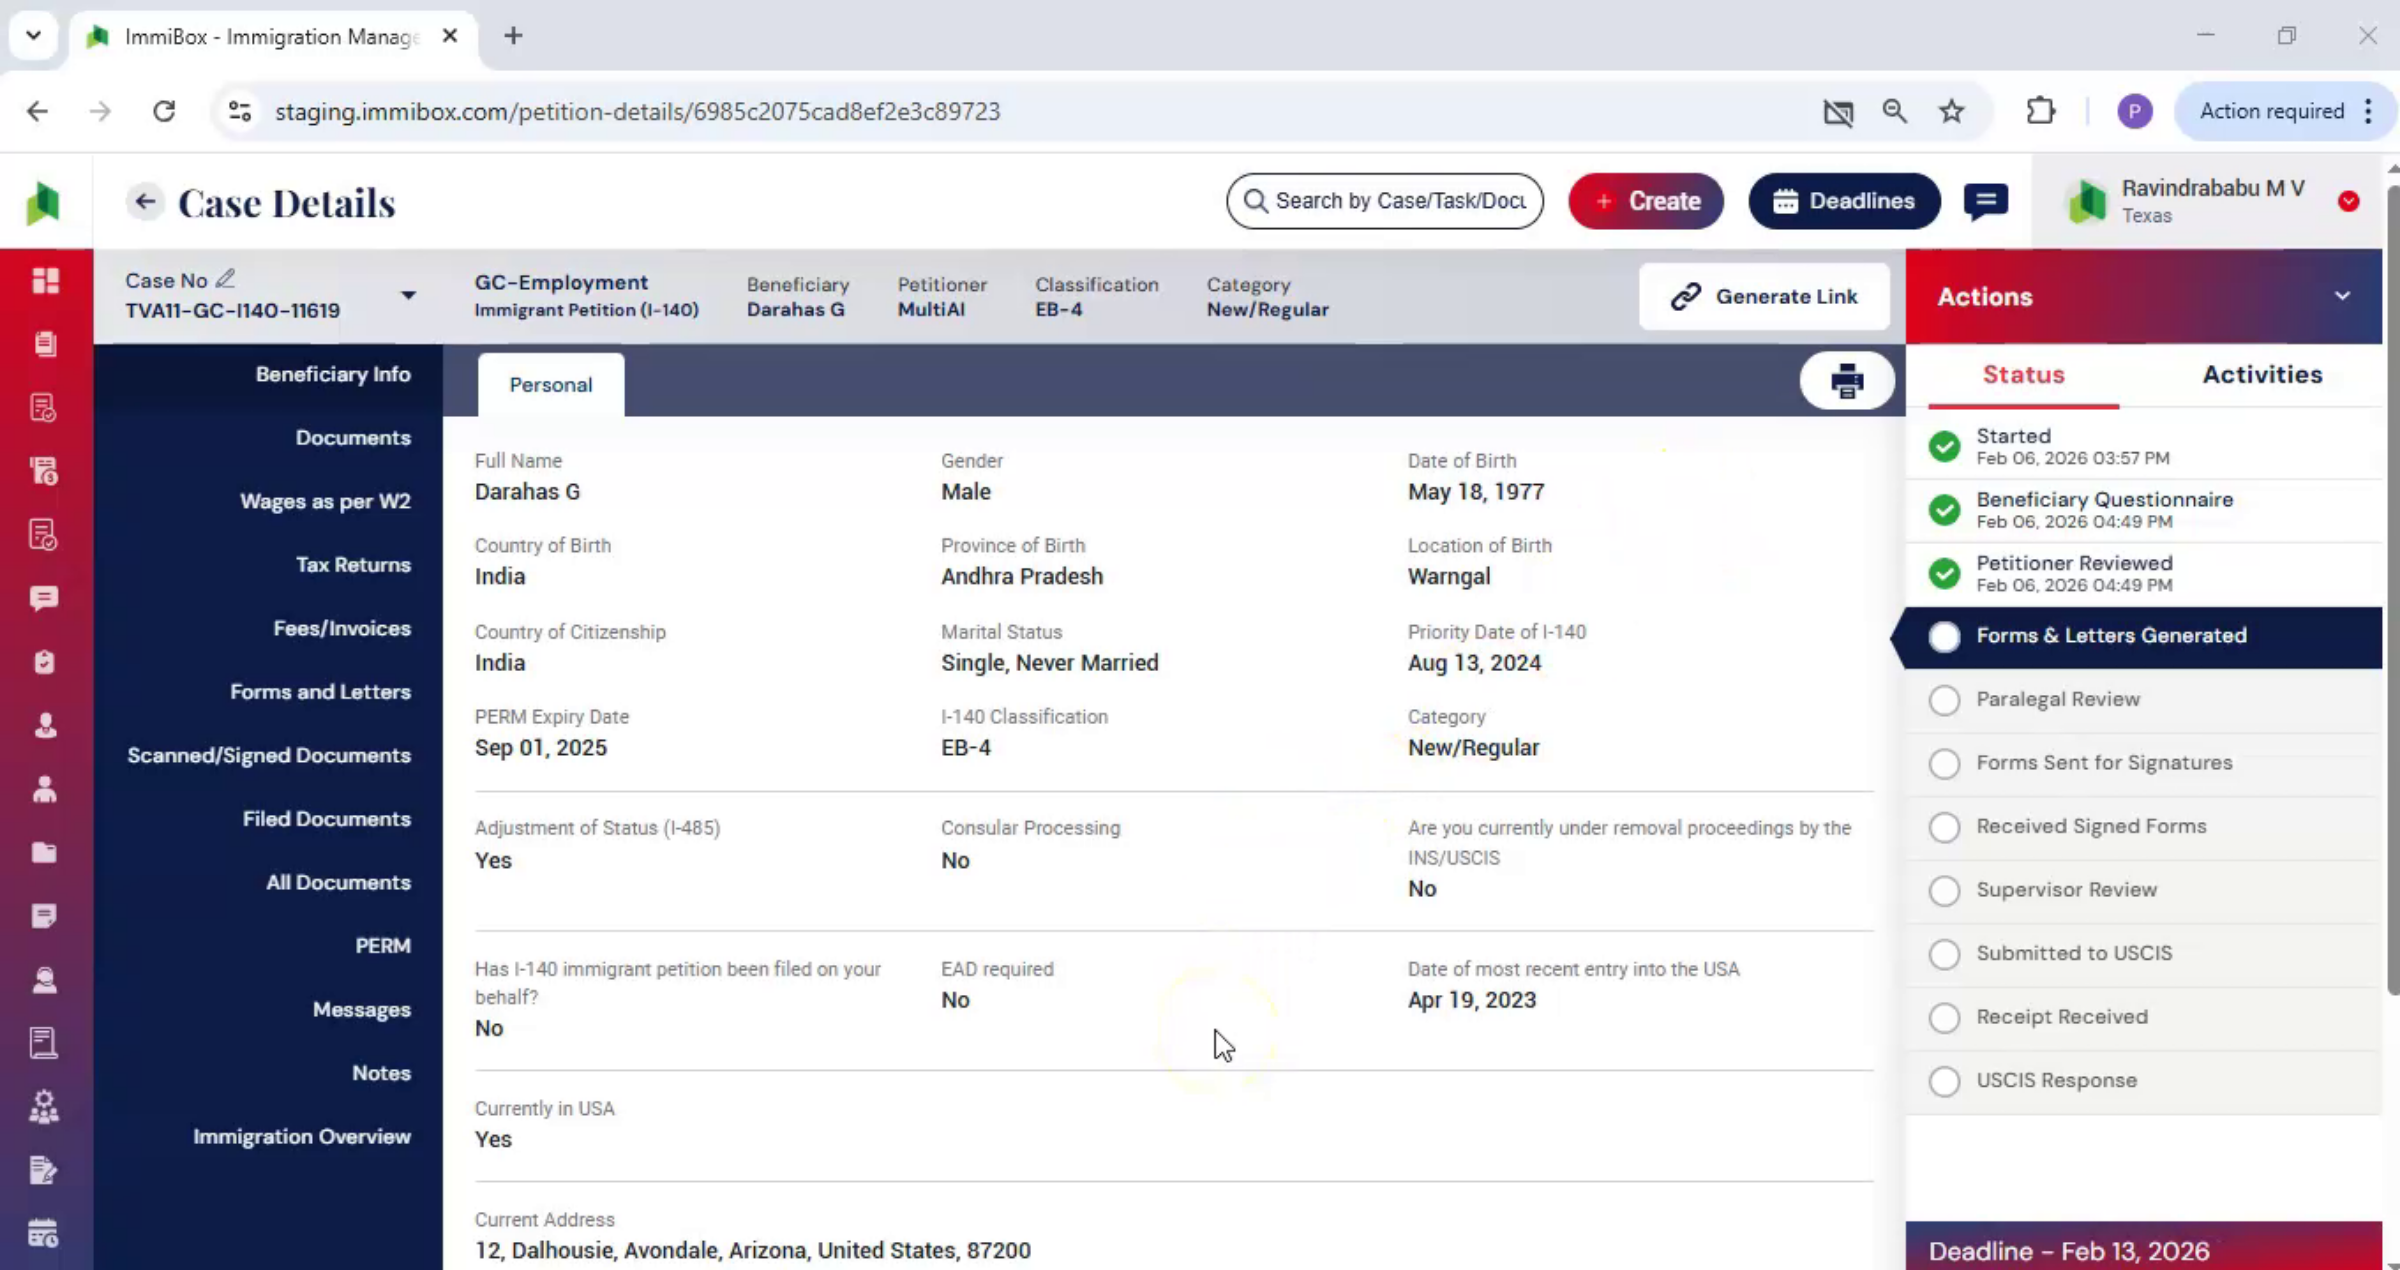The image size is (2400, 1270).
Task: Open the clipboard checkmark sidebar icon
Action: tap(45, 662)
